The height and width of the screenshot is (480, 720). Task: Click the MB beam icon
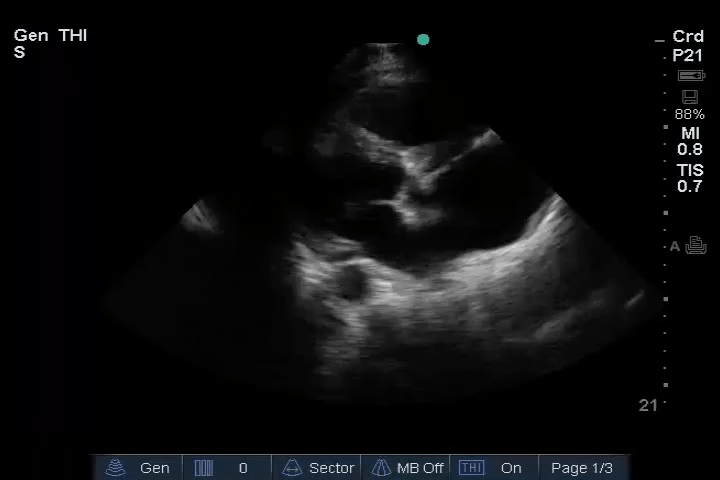381,468
